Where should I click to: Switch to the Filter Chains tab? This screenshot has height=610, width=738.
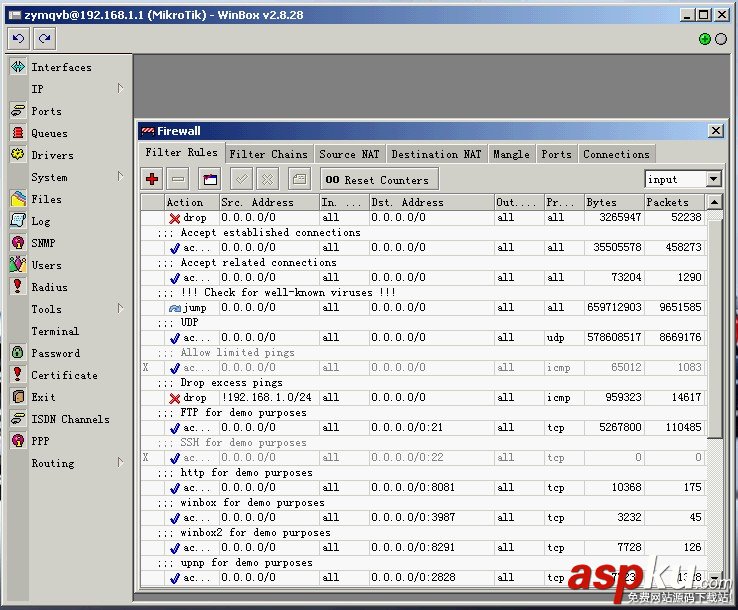point(268,154)
